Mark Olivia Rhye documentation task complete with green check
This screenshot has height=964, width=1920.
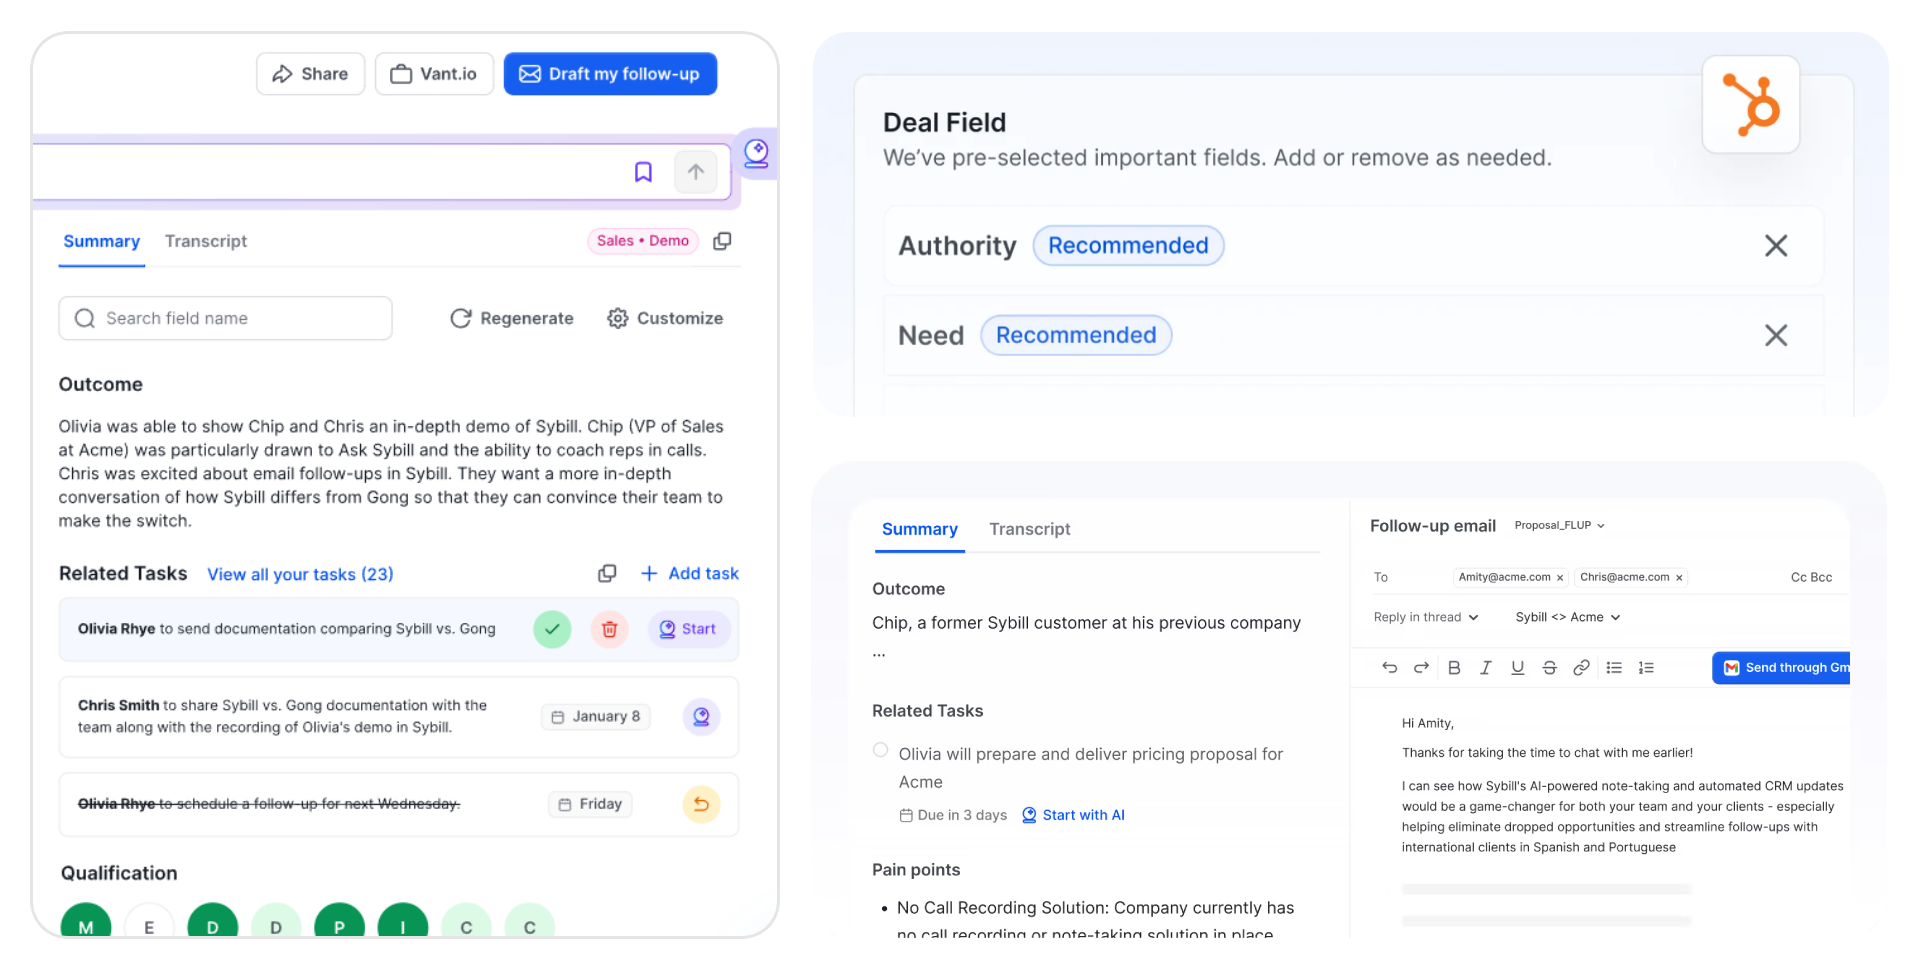pyautogui.click(x=552, y=629)
